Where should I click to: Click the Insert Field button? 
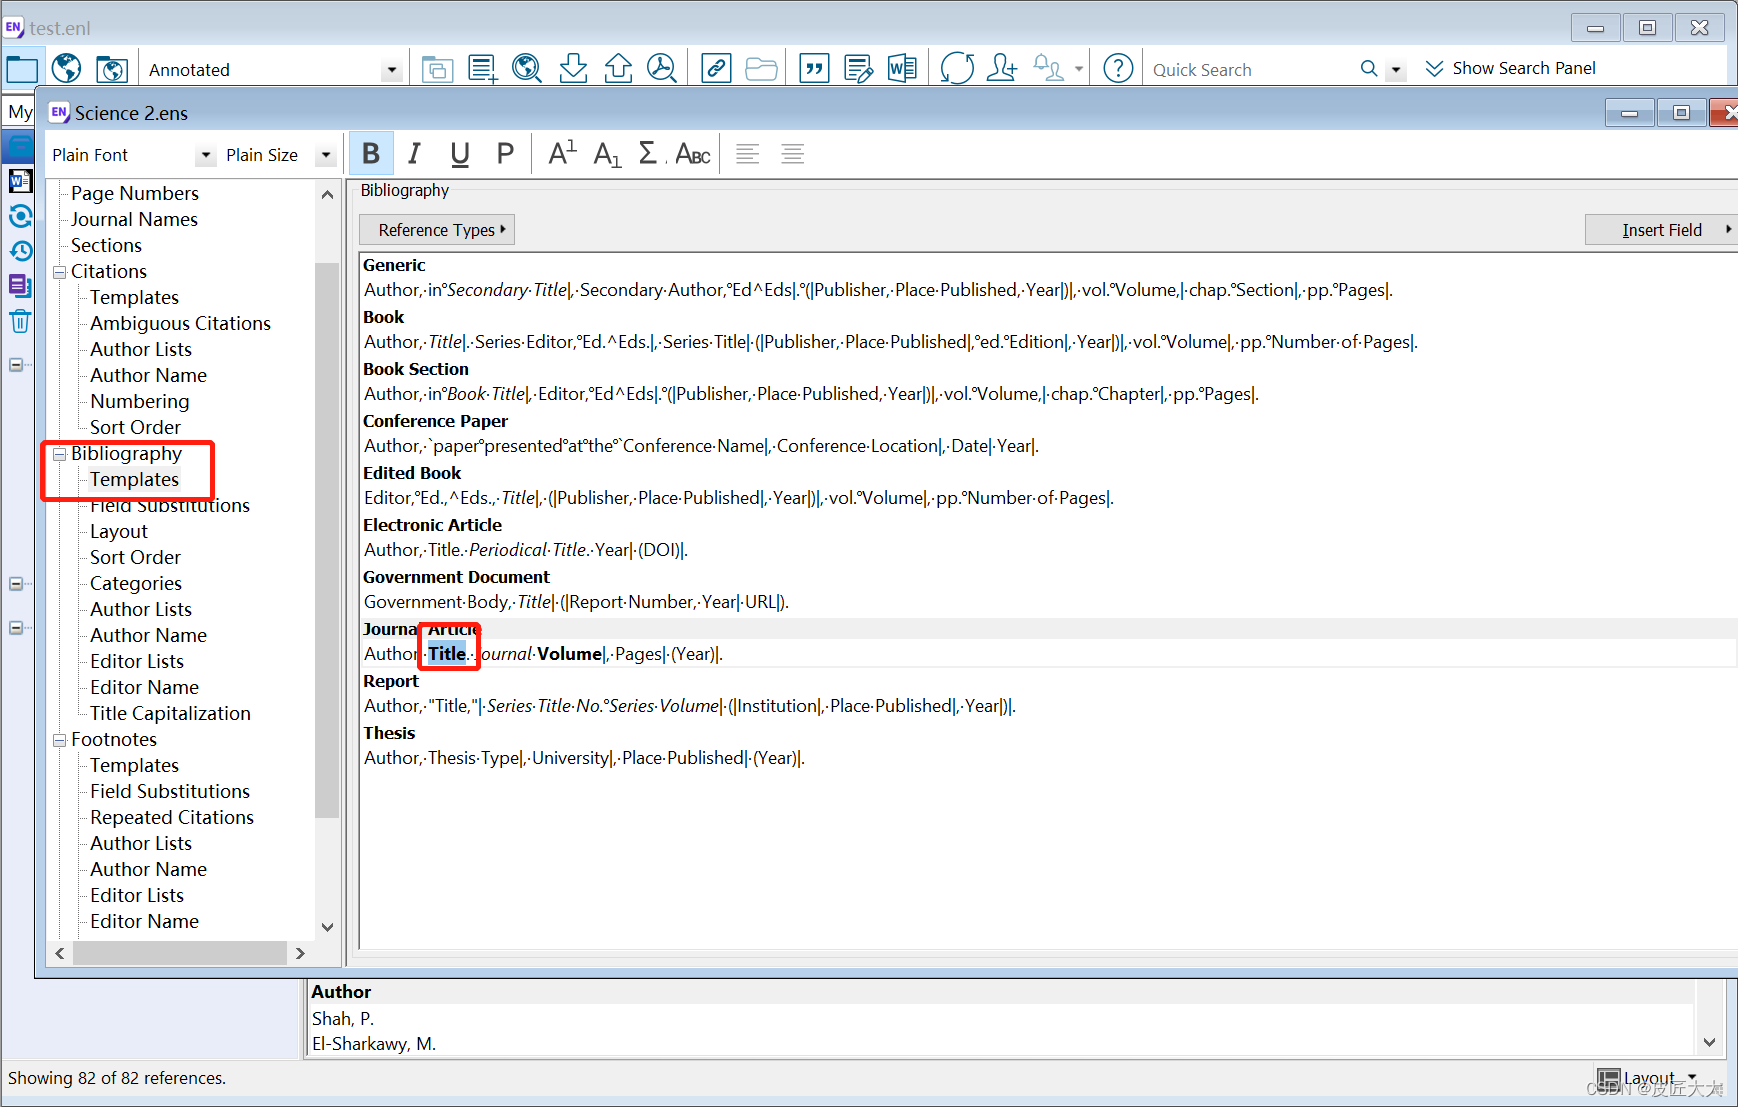1660,229
